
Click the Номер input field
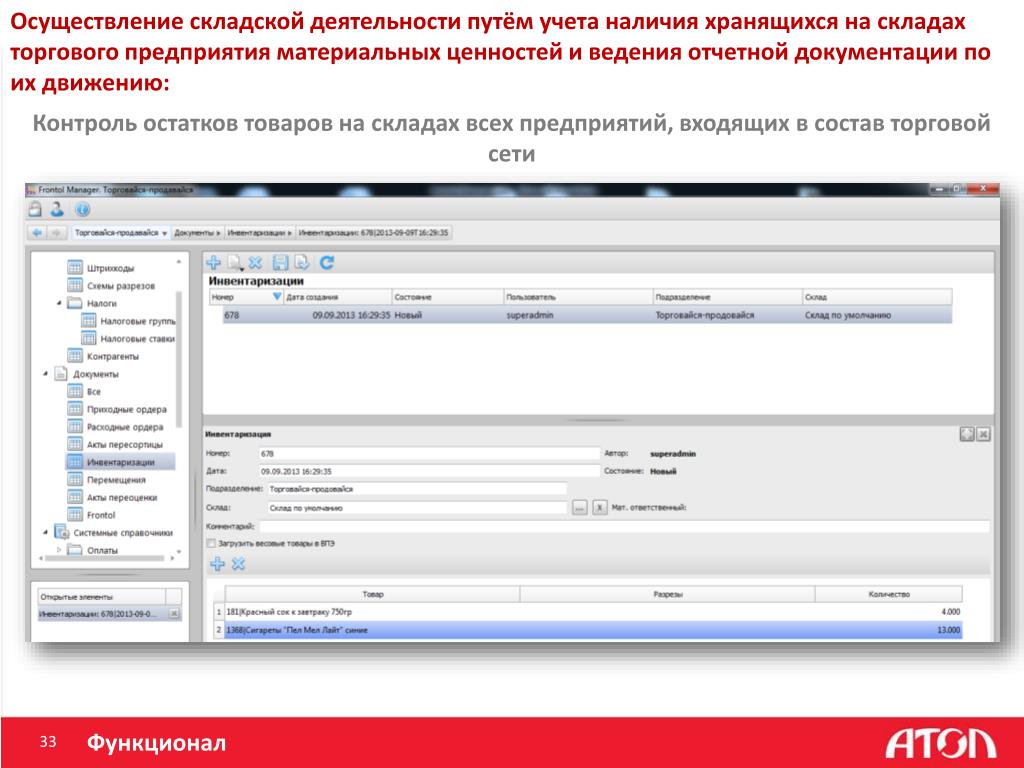coord(429,453)
